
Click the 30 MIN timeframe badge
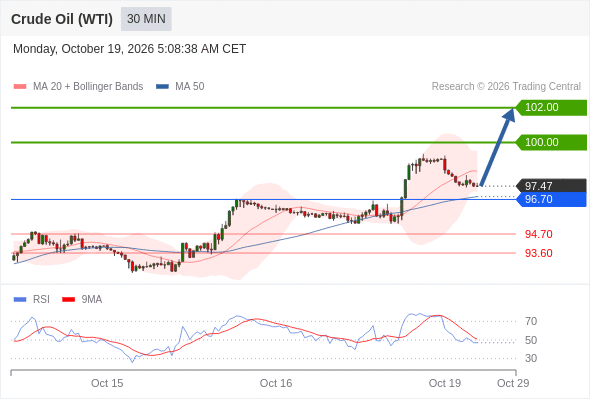(x=146, y=19)
